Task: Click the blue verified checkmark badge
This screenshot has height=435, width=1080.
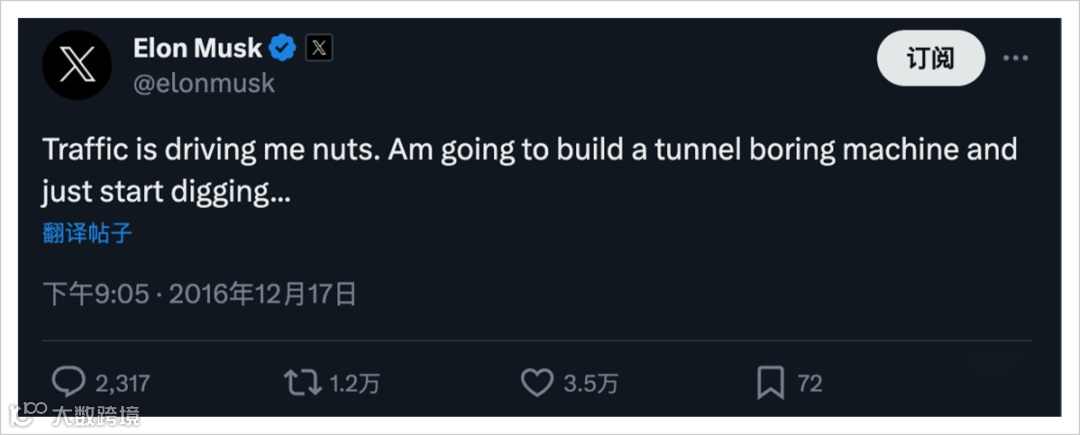Action: click(x=283, y=47)
